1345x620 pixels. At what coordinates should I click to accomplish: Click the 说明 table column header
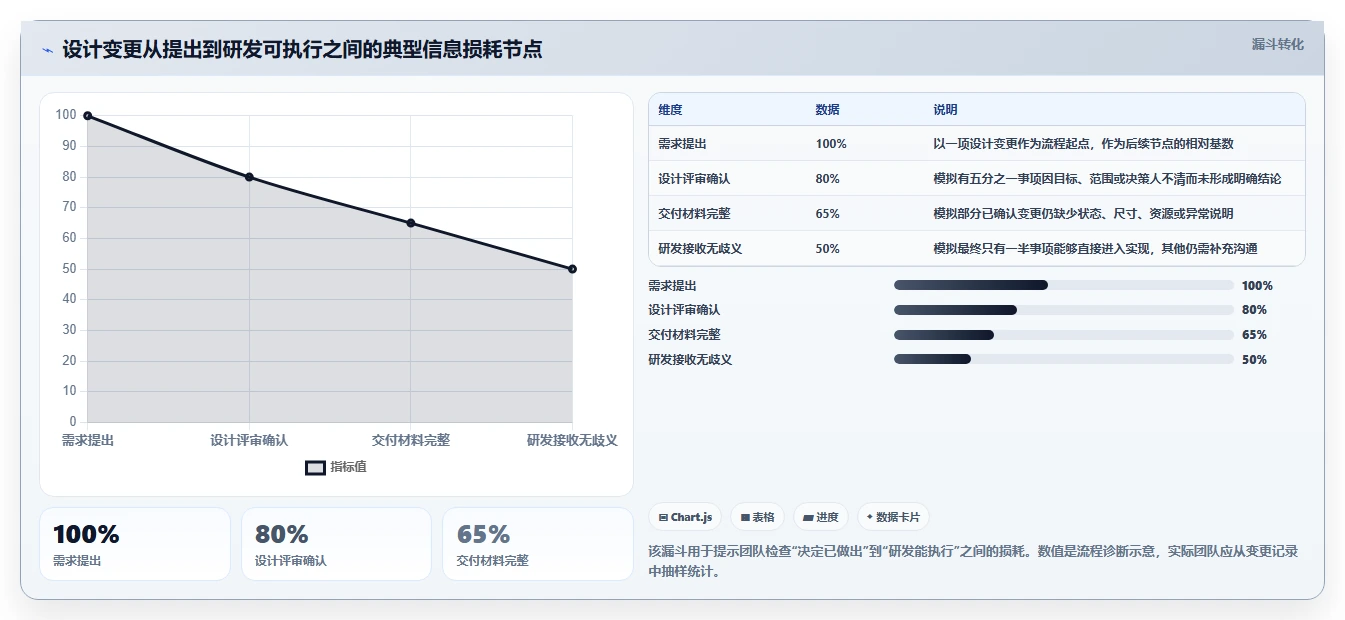tap(945, 110)
